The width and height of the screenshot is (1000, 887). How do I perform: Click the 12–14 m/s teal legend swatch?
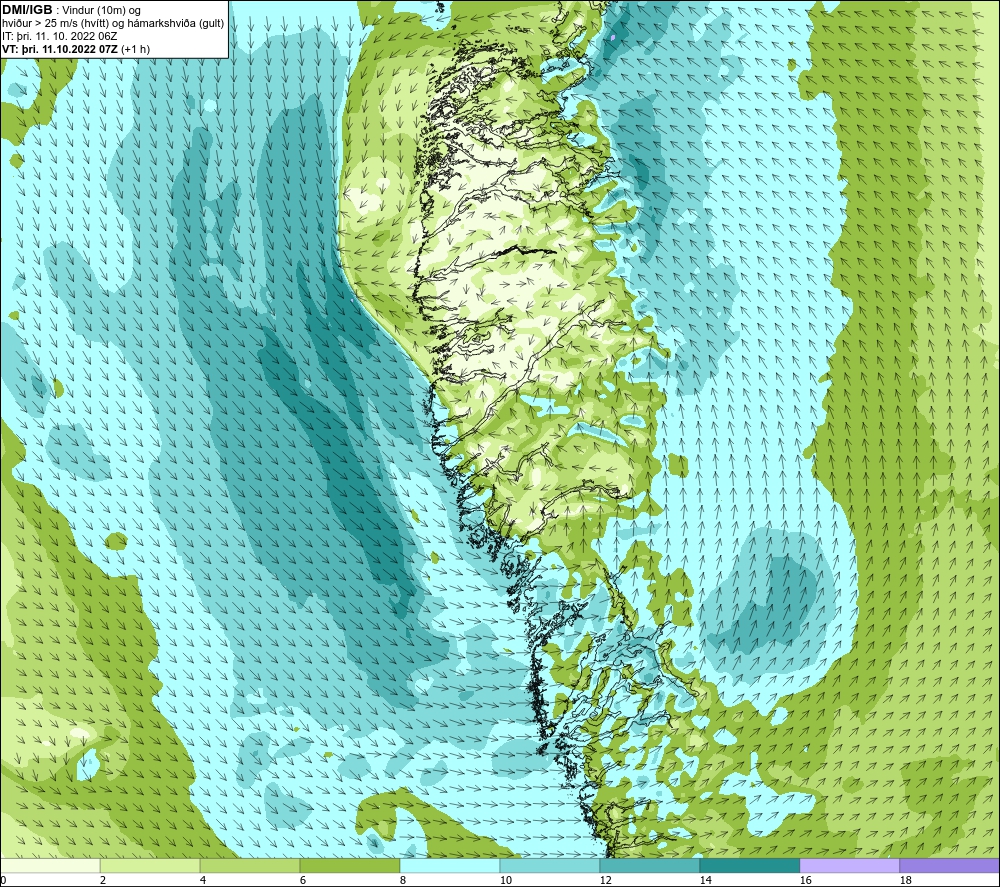pos(649,866)
